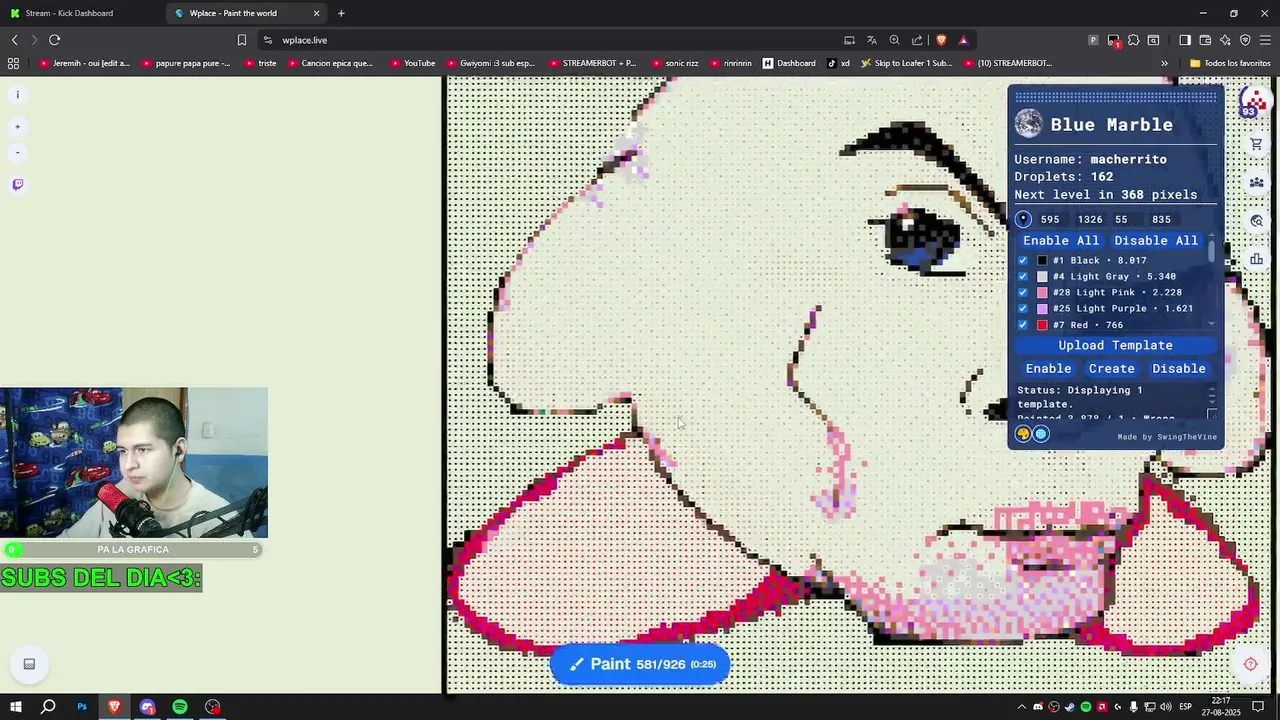This screenshot has height=720, width=1280.
Task: Click the Enable All colors button
Action: coord(1060,240)
